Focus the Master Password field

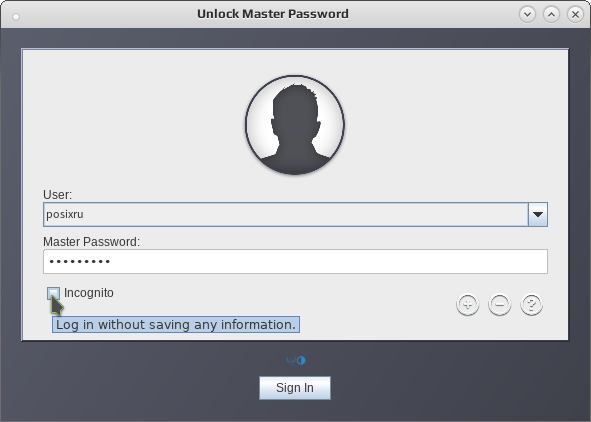(296, 261)
